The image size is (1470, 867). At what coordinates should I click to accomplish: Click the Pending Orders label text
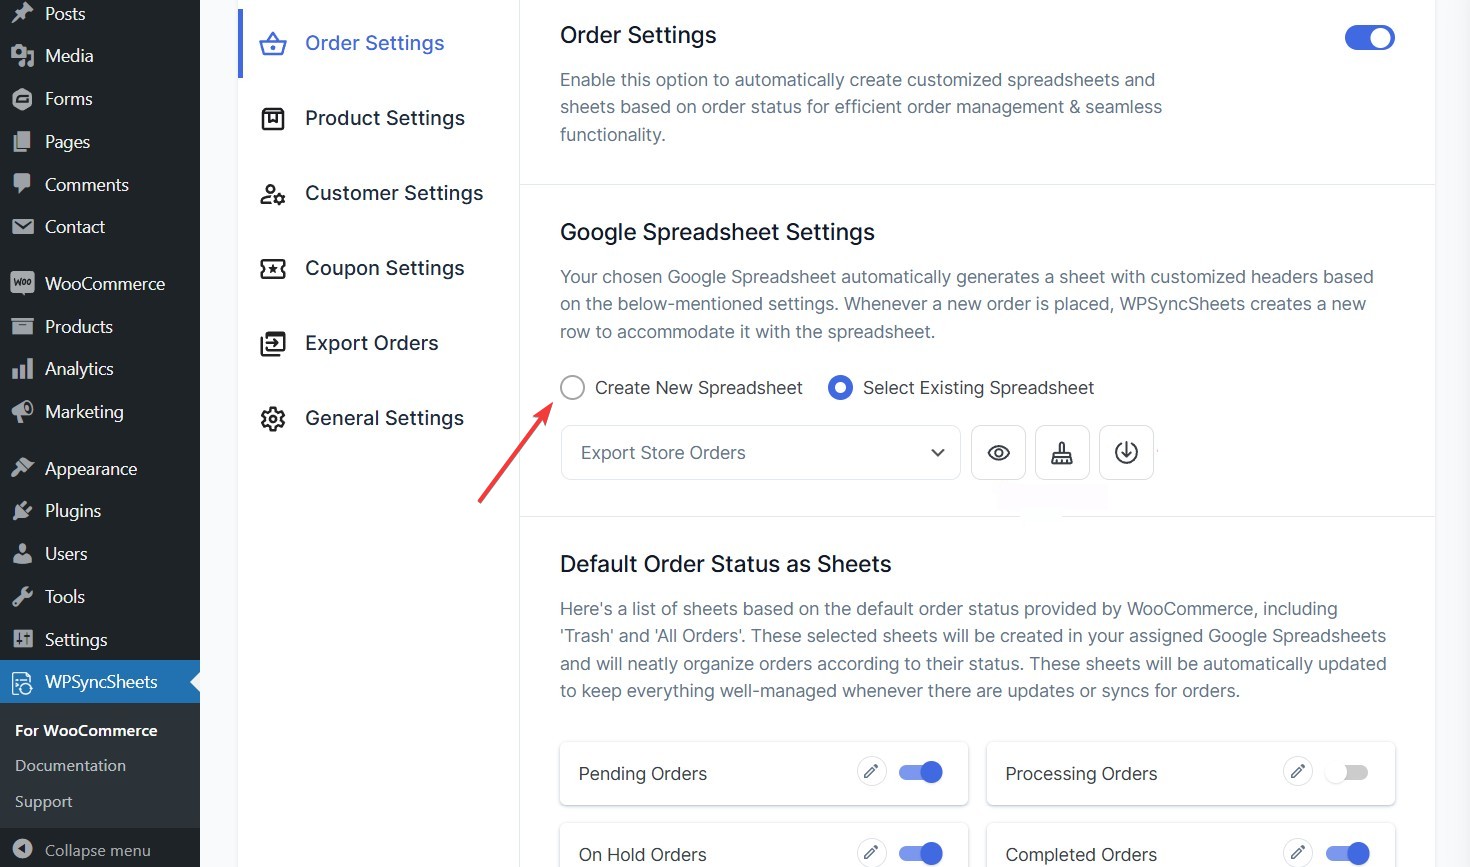coord(643,774)
